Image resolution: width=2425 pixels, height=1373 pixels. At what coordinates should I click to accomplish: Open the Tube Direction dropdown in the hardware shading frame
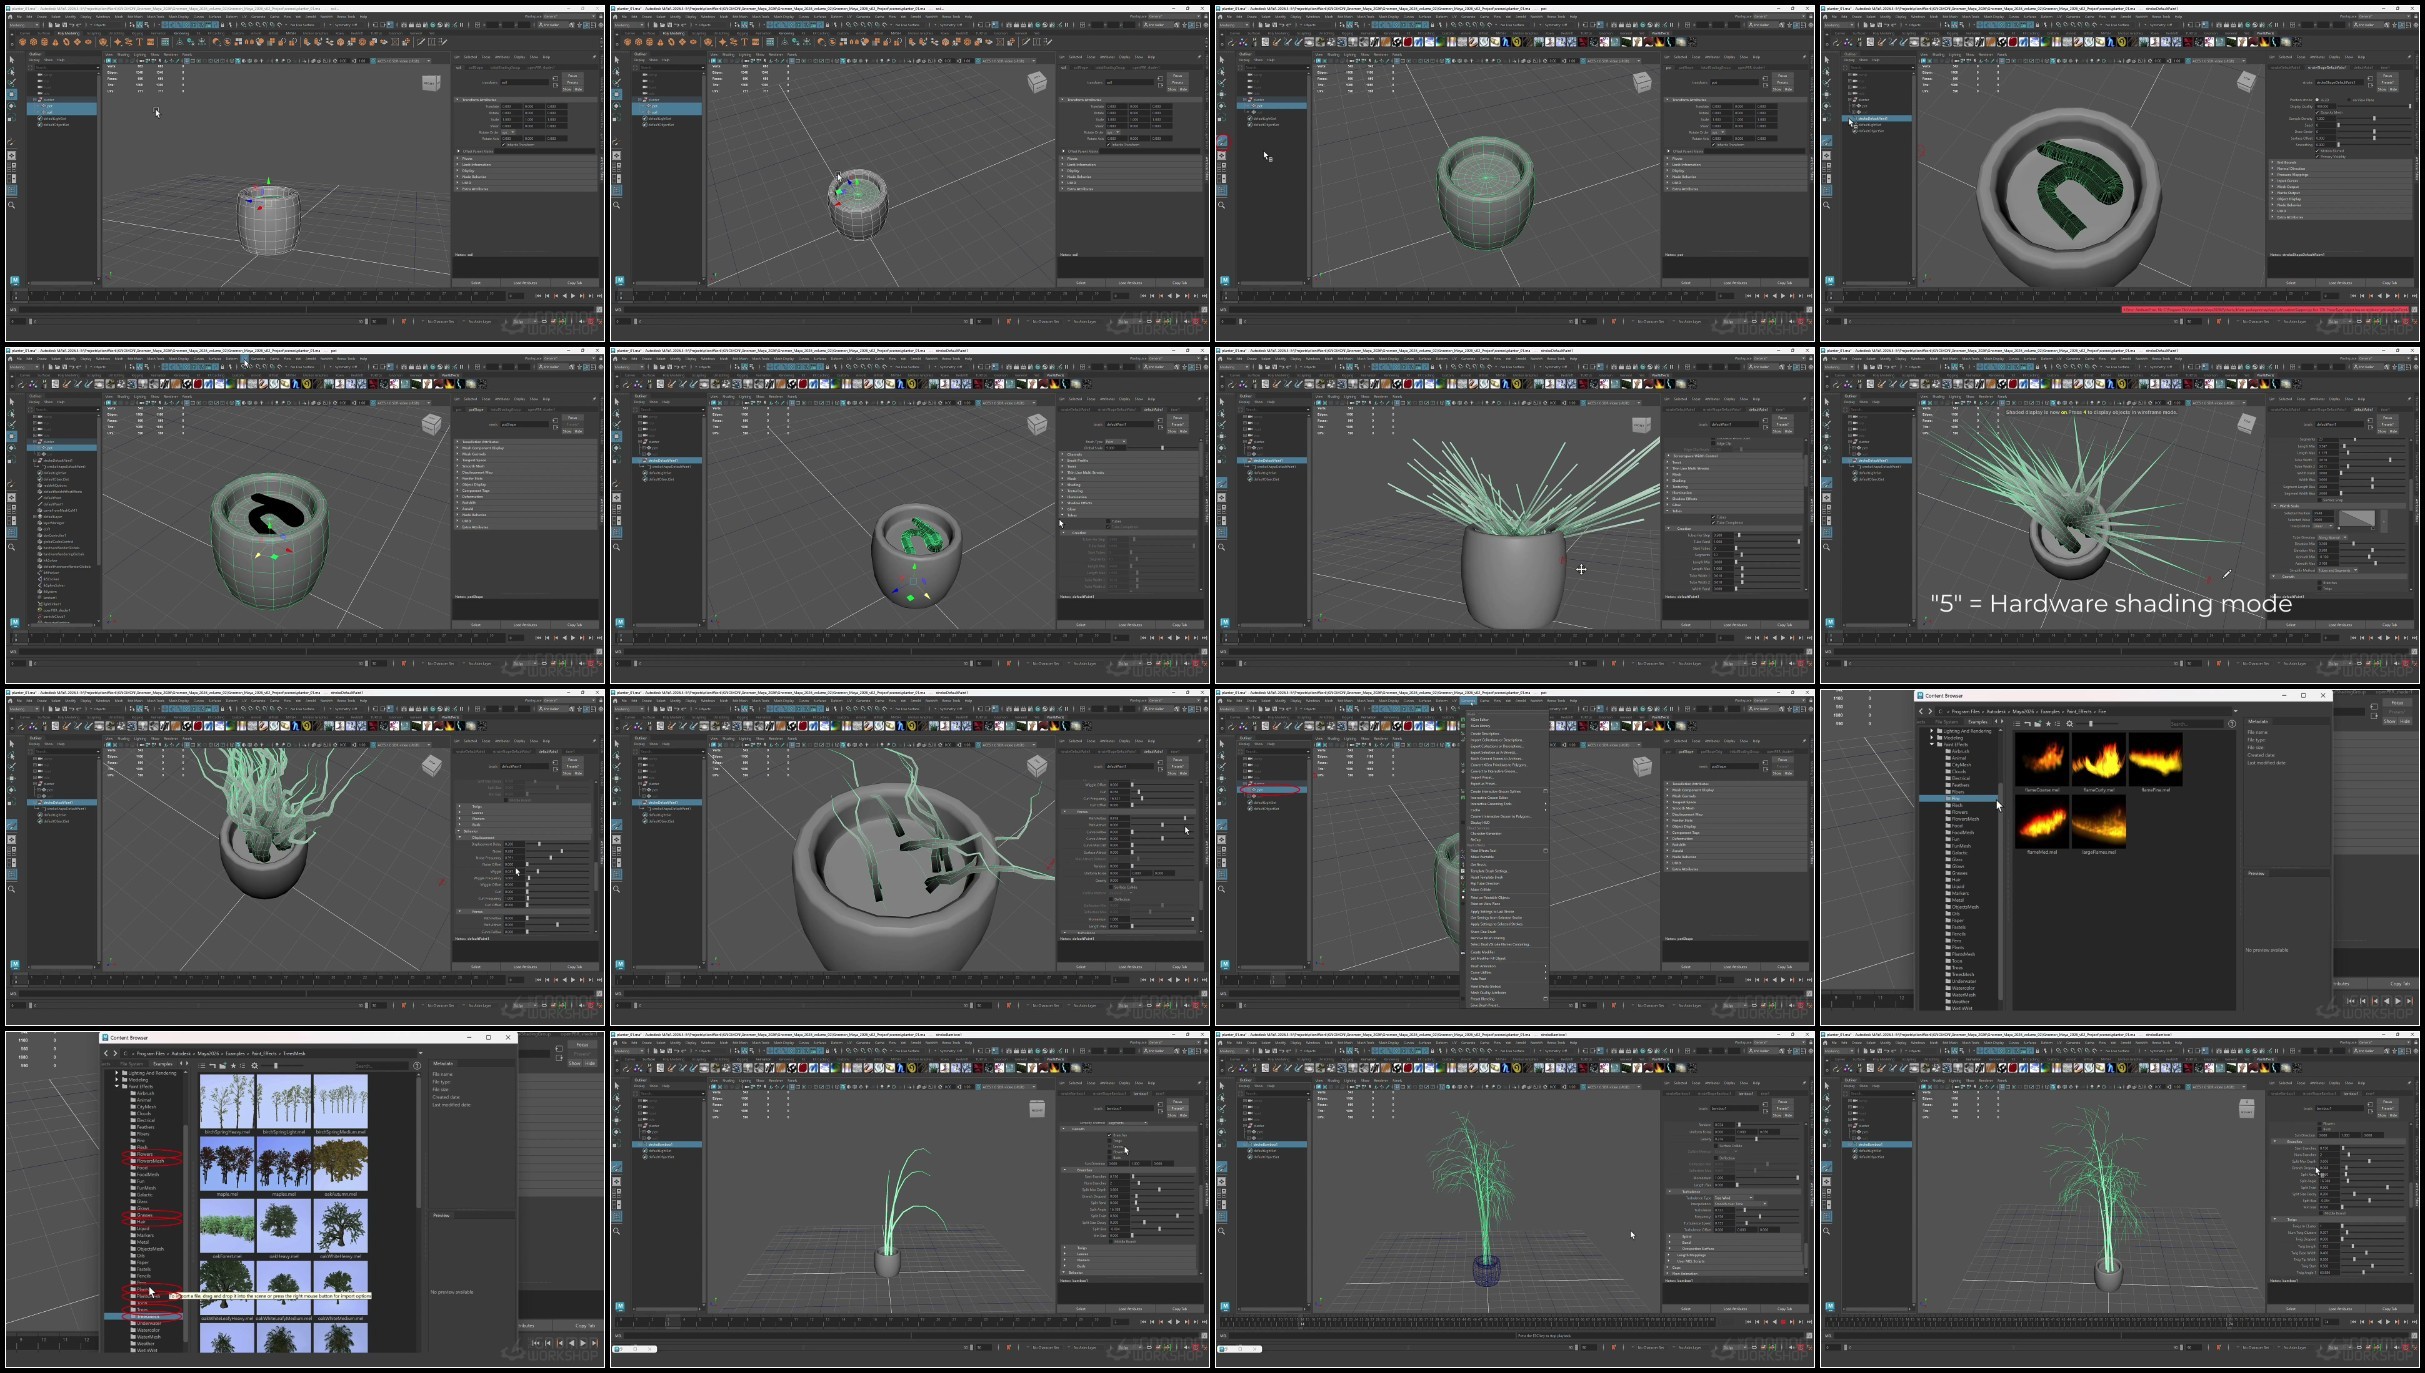click(x=2332, y=537)
